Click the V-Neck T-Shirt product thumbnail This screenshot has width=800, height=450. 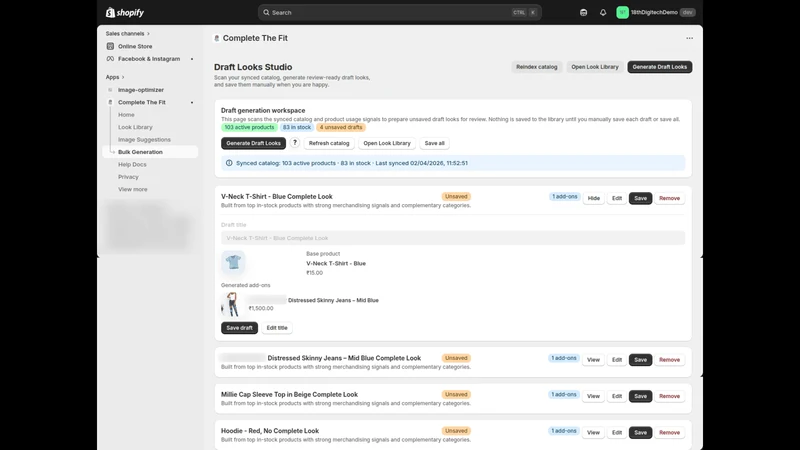tap(233, 262)
